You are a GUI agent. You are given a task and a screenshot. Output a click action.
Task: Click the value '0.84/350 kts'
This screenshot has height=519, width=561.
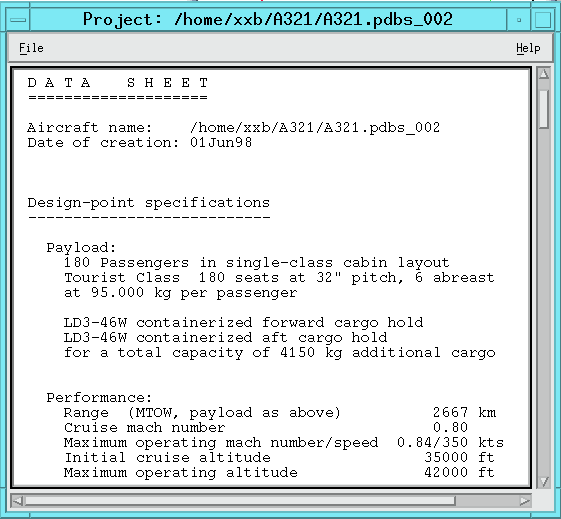coord(450,443)
